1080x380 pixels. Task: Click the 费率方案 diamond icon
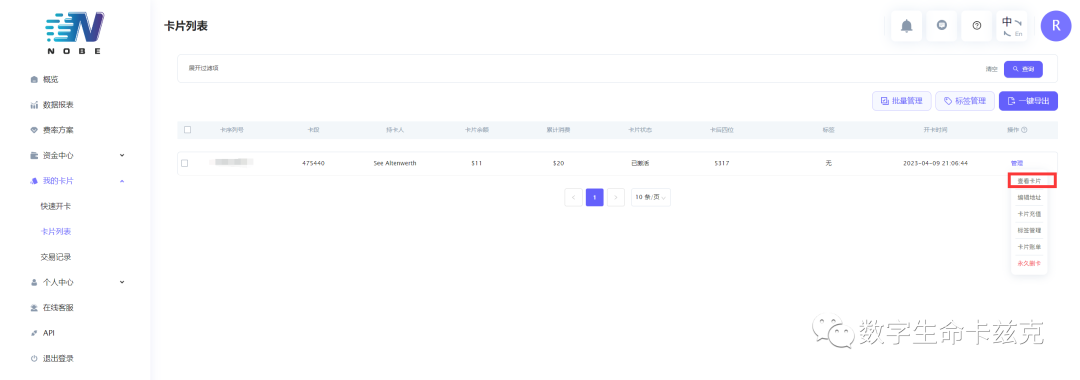coord(34,130)
